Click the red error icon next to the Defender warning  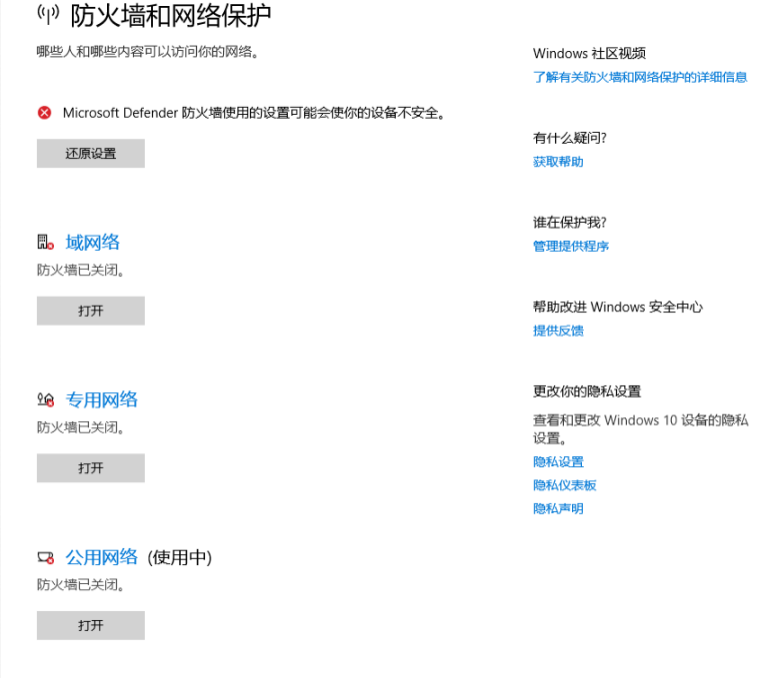click(44, 113)
